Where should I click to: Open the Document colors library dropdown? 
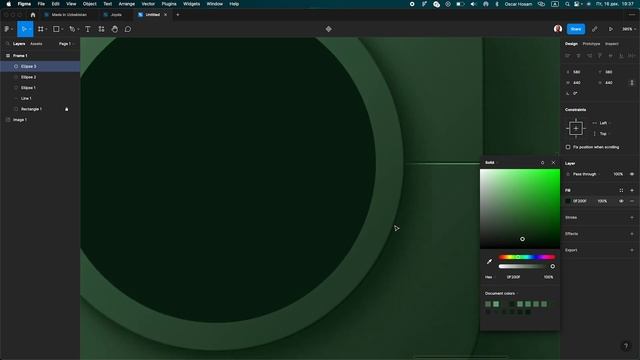[x=501, y=293]
